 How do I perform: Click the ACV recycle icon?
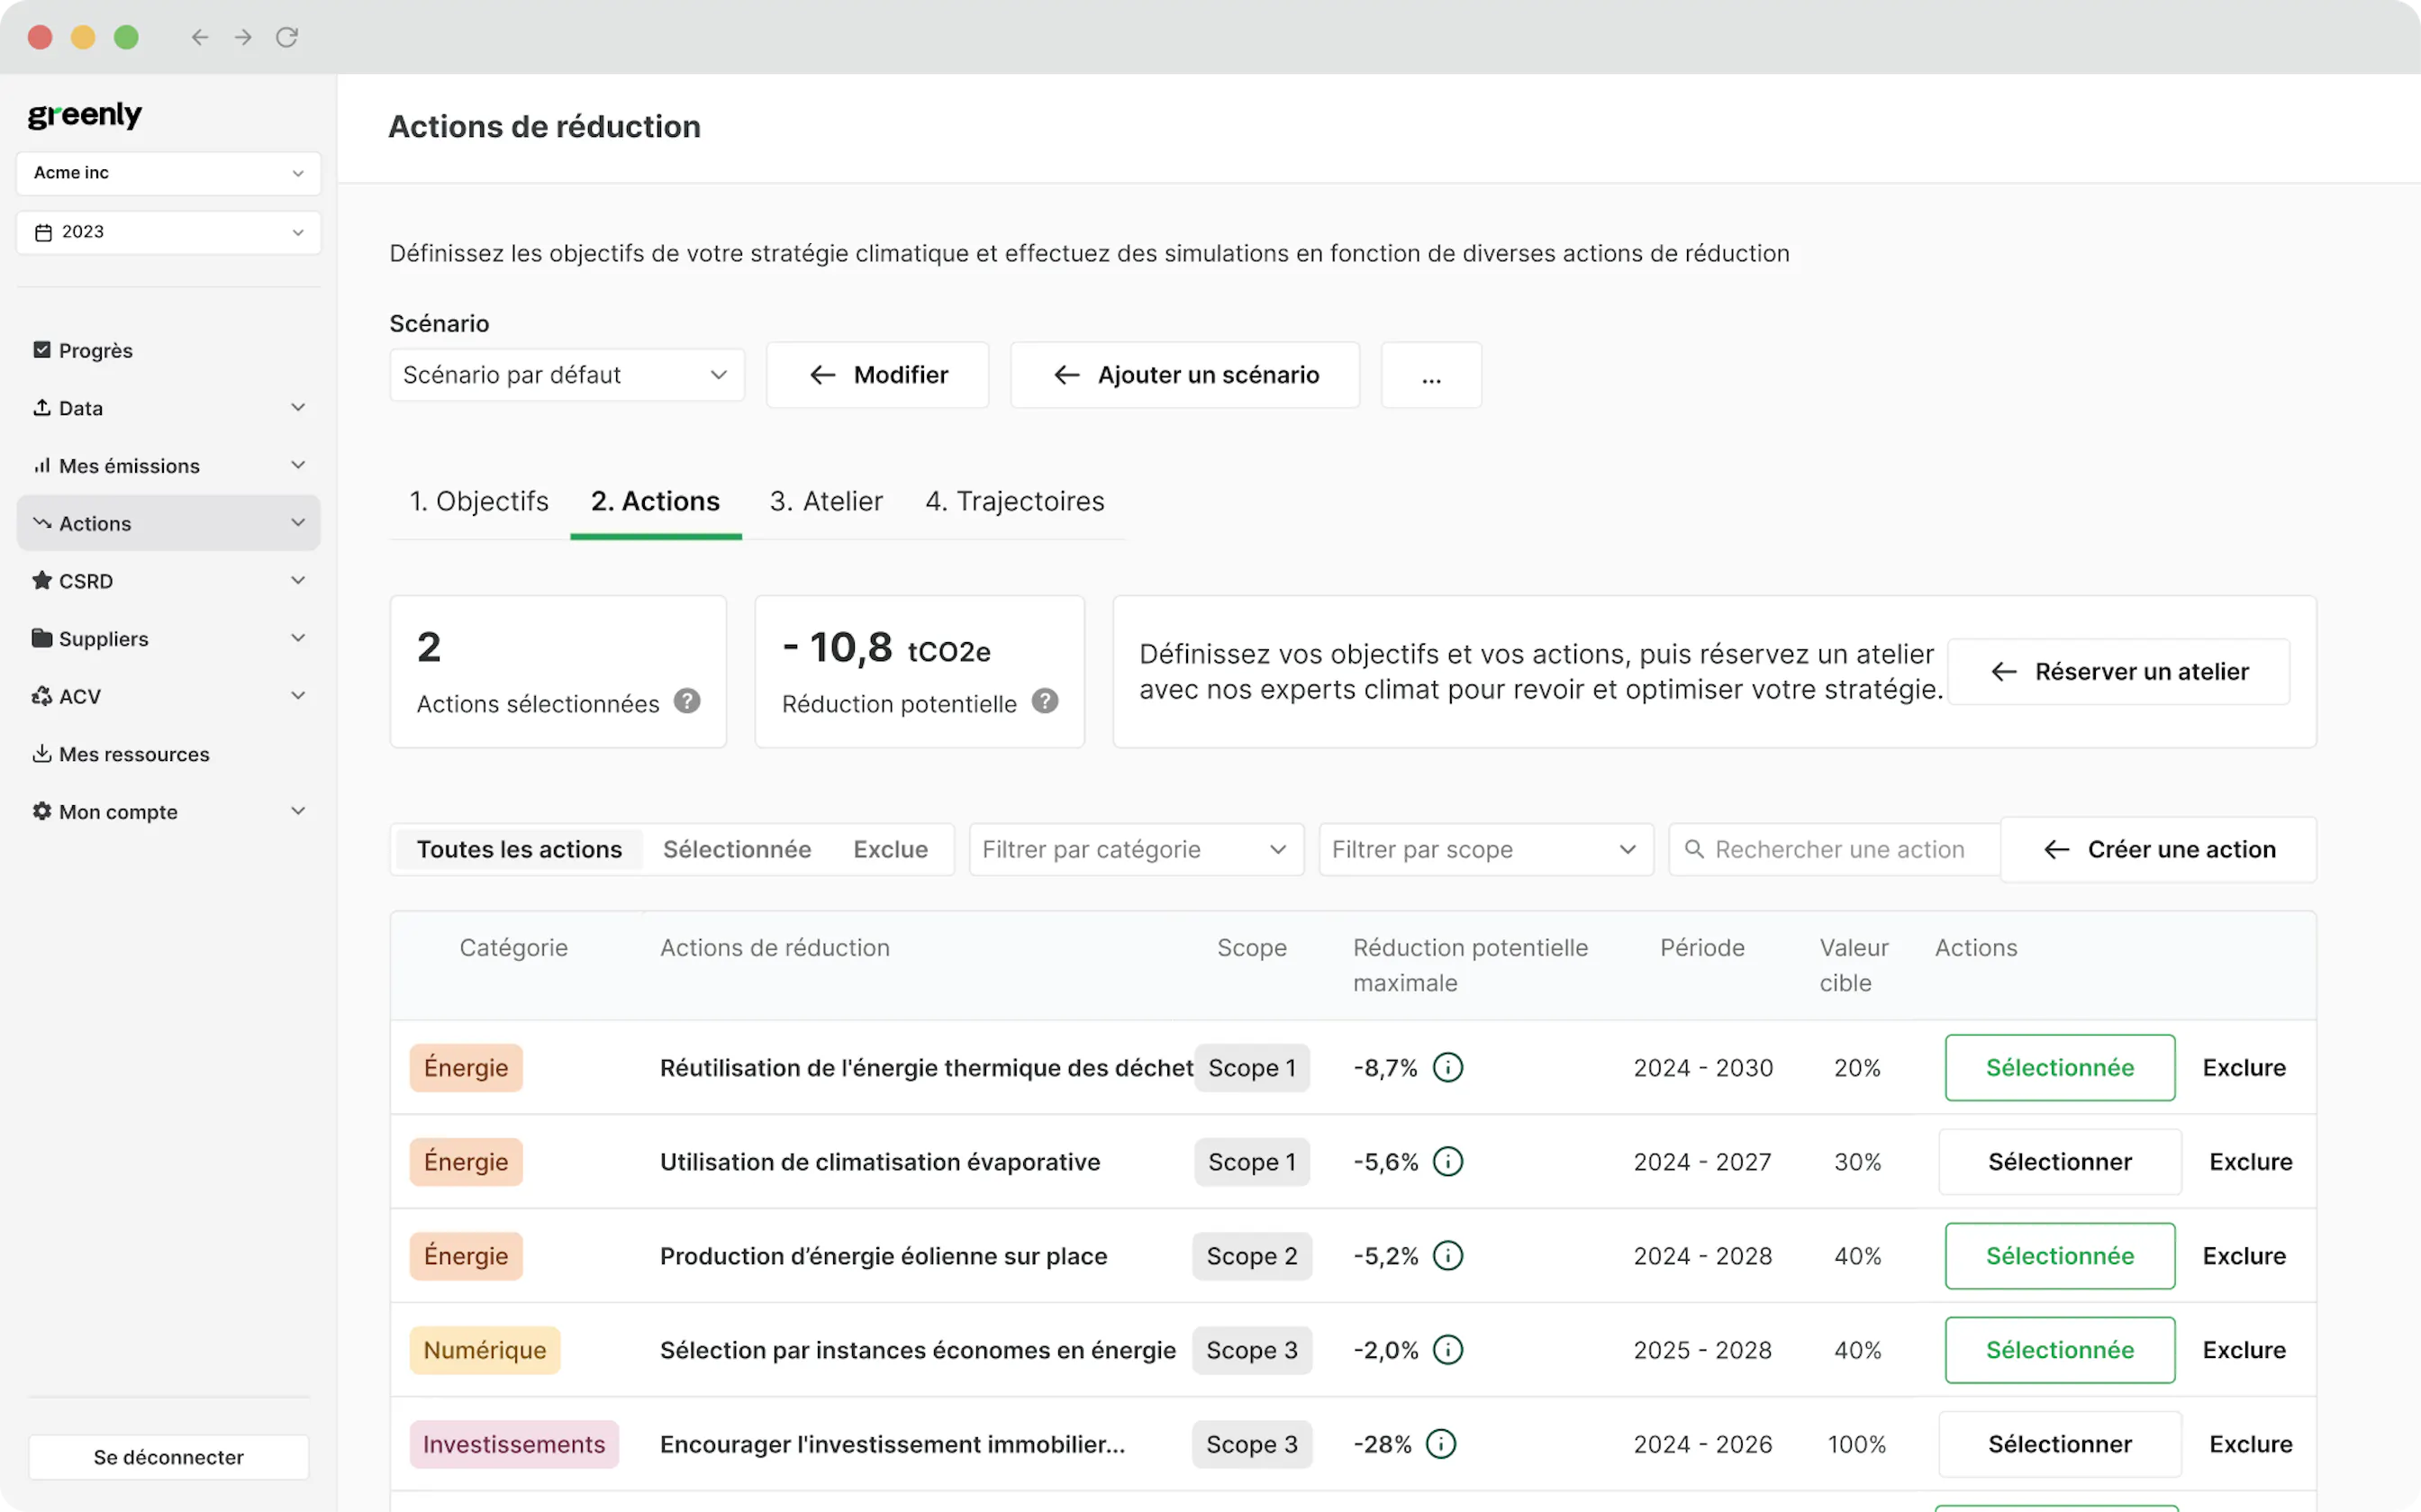pyautogui.click(x=42, y=695)
